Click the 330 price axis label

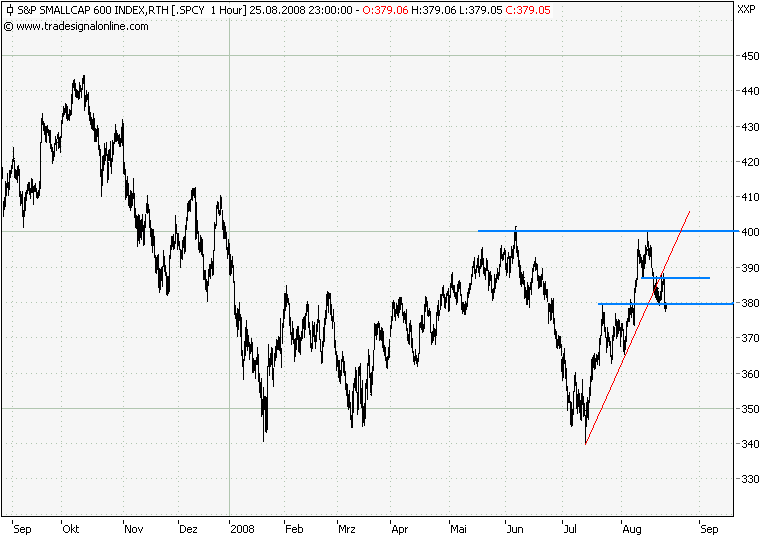tap(750, 479)
